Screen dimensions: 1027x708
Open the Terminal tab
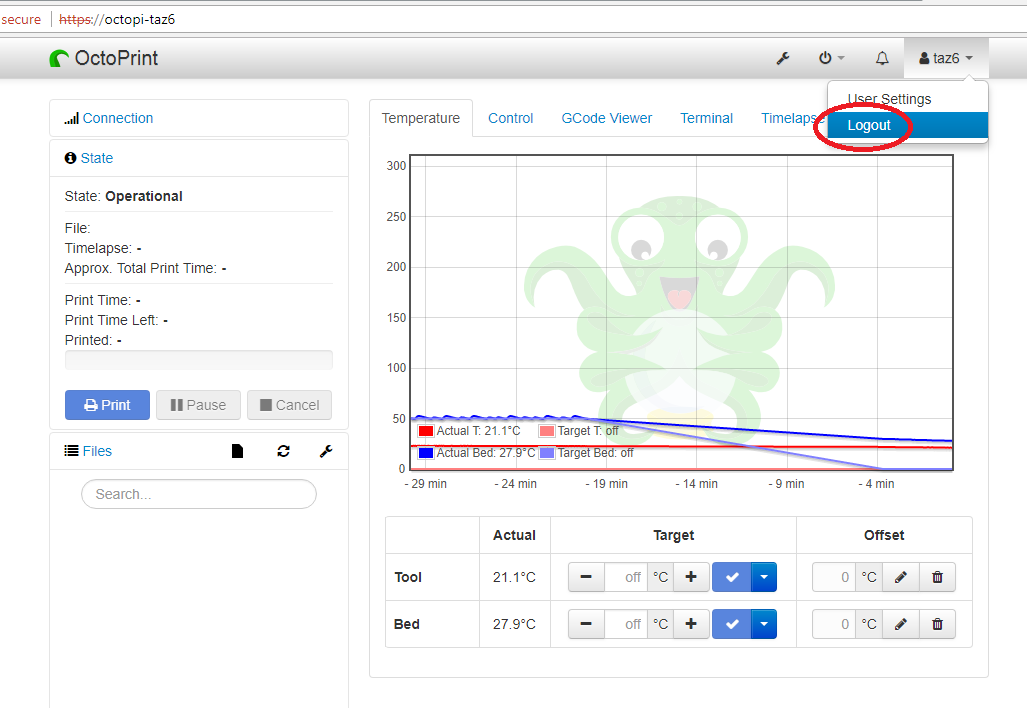707,119
